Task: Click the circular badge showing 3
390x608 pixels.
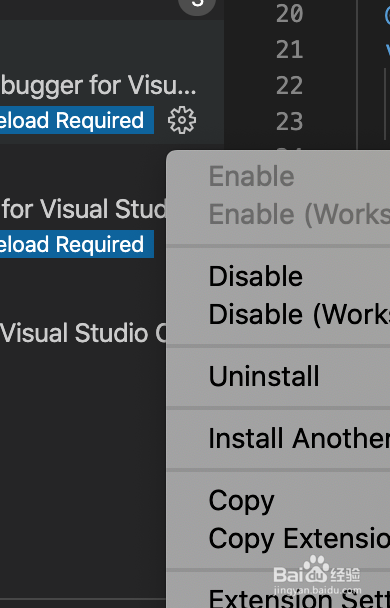Action: tap(197, 5)
